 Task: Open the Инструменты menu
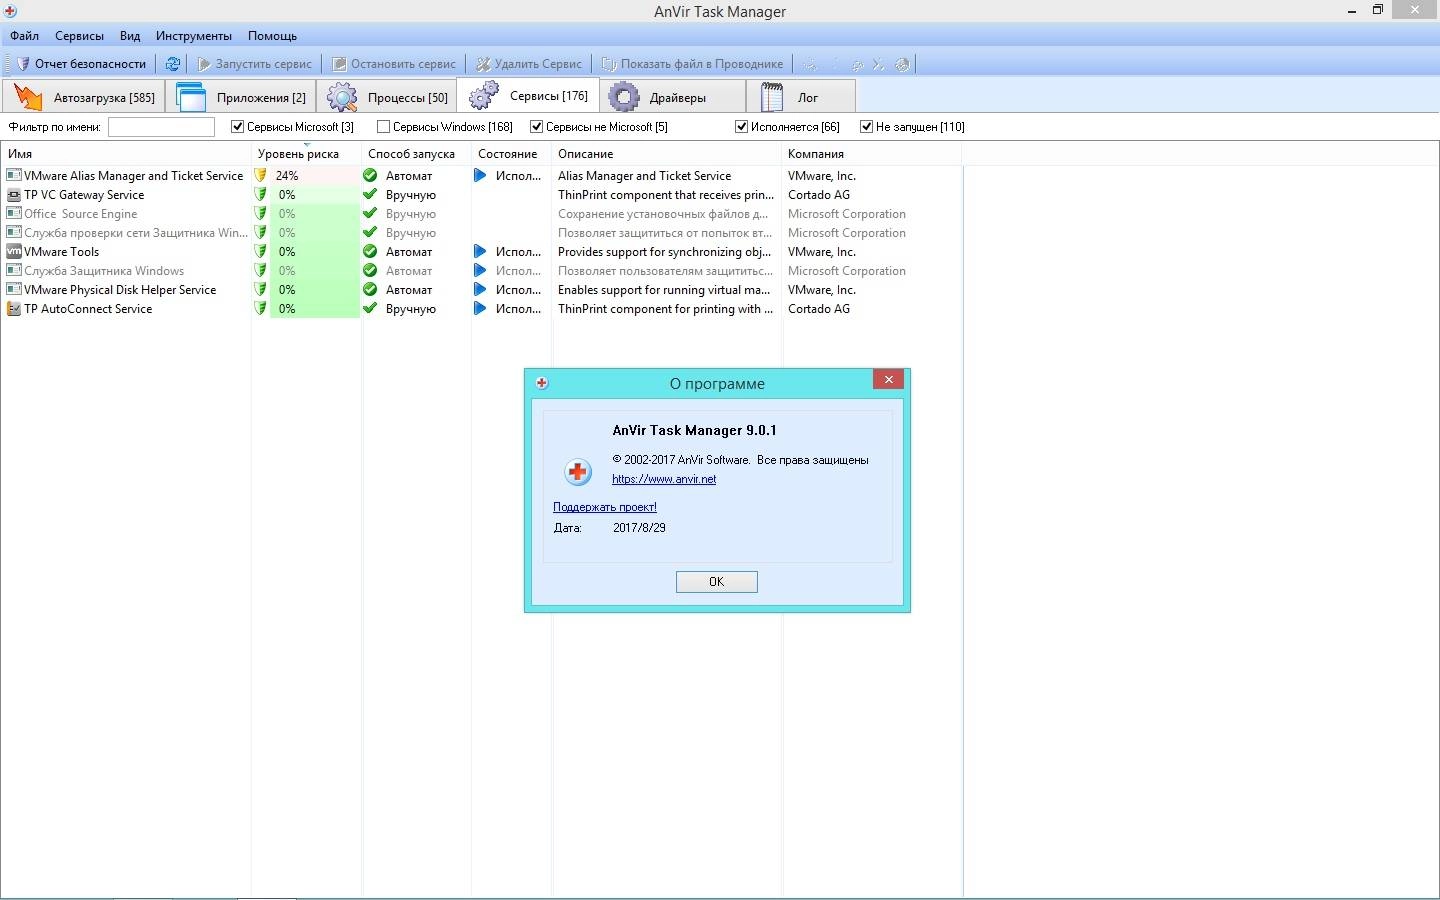pyautogui.click(x=194, y=35)
